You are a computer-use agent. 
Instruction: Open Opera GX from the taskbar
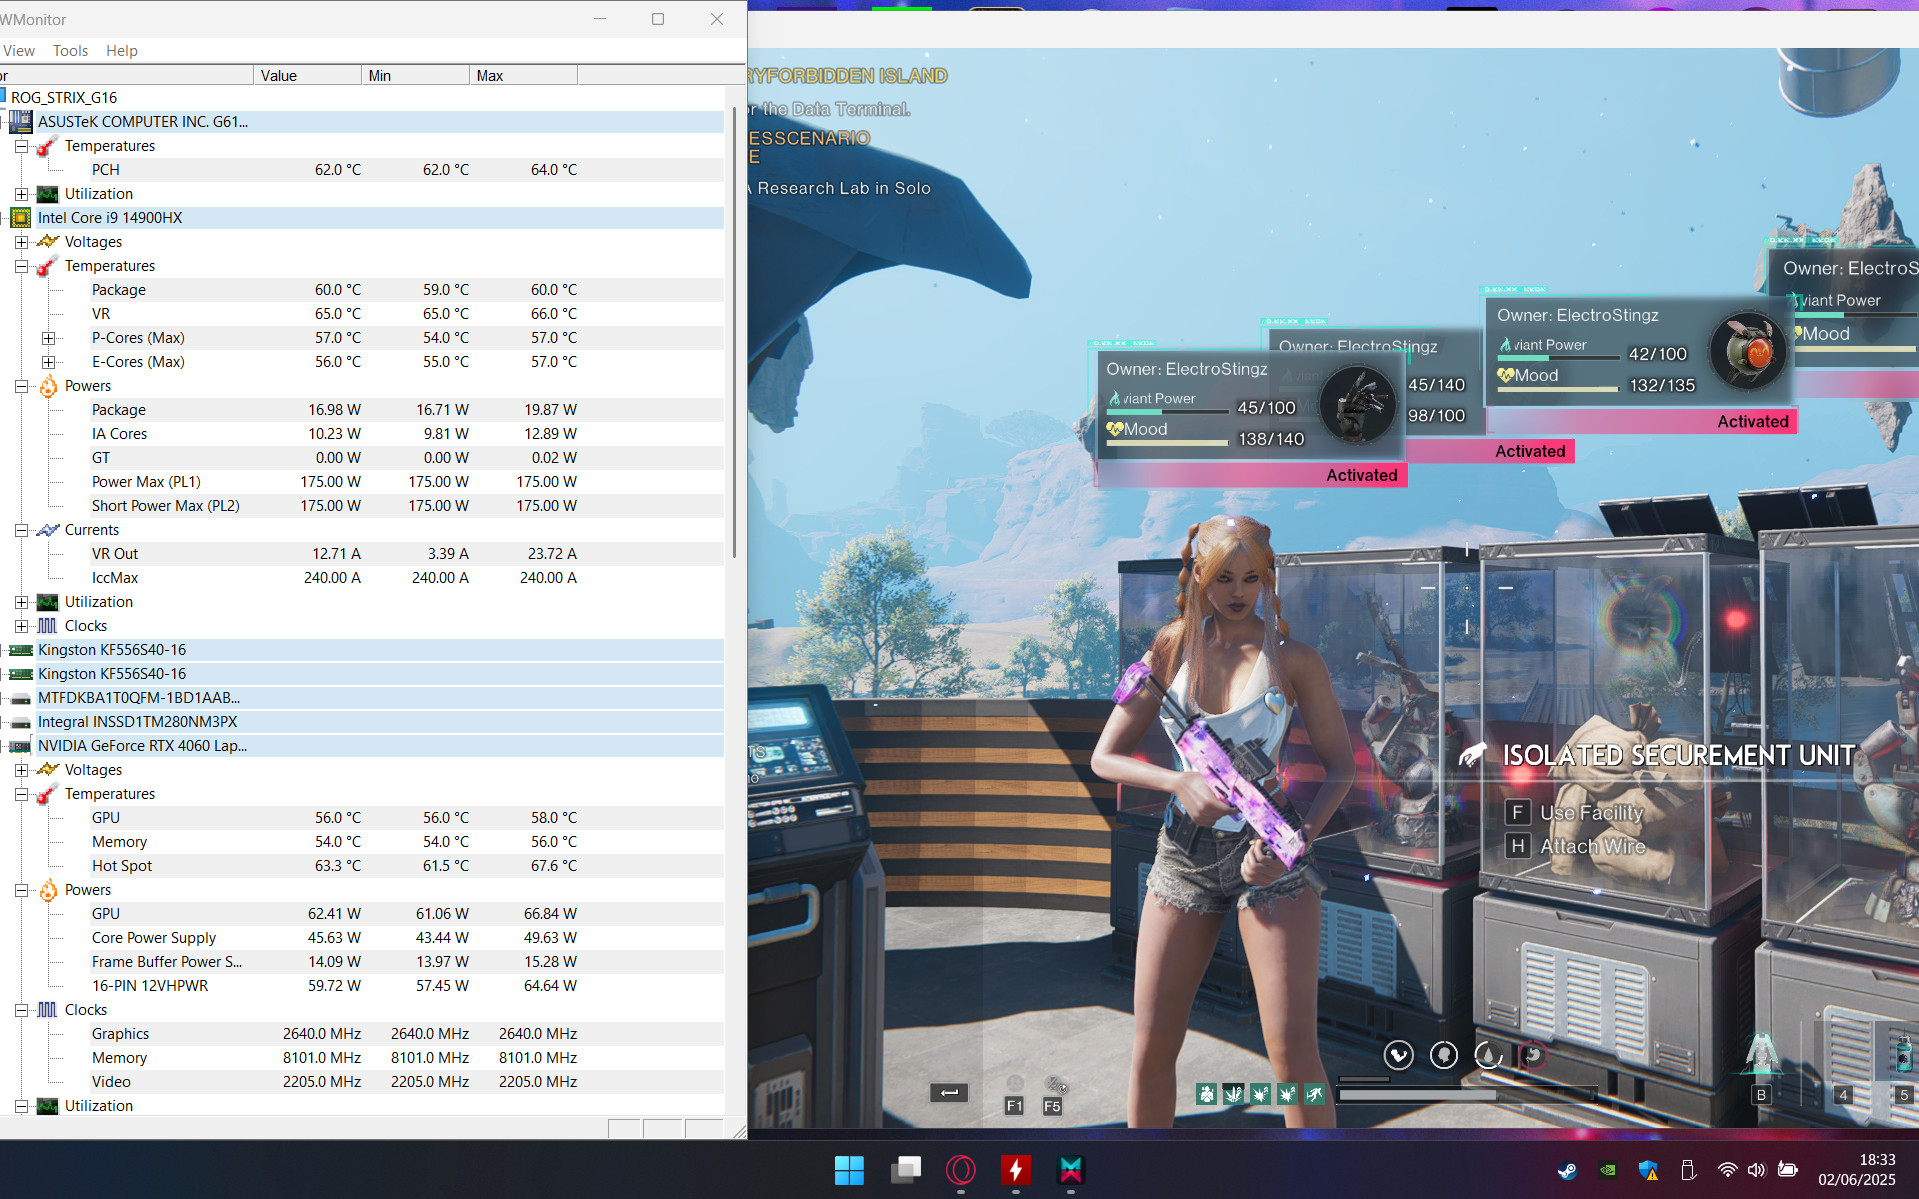961,1170
